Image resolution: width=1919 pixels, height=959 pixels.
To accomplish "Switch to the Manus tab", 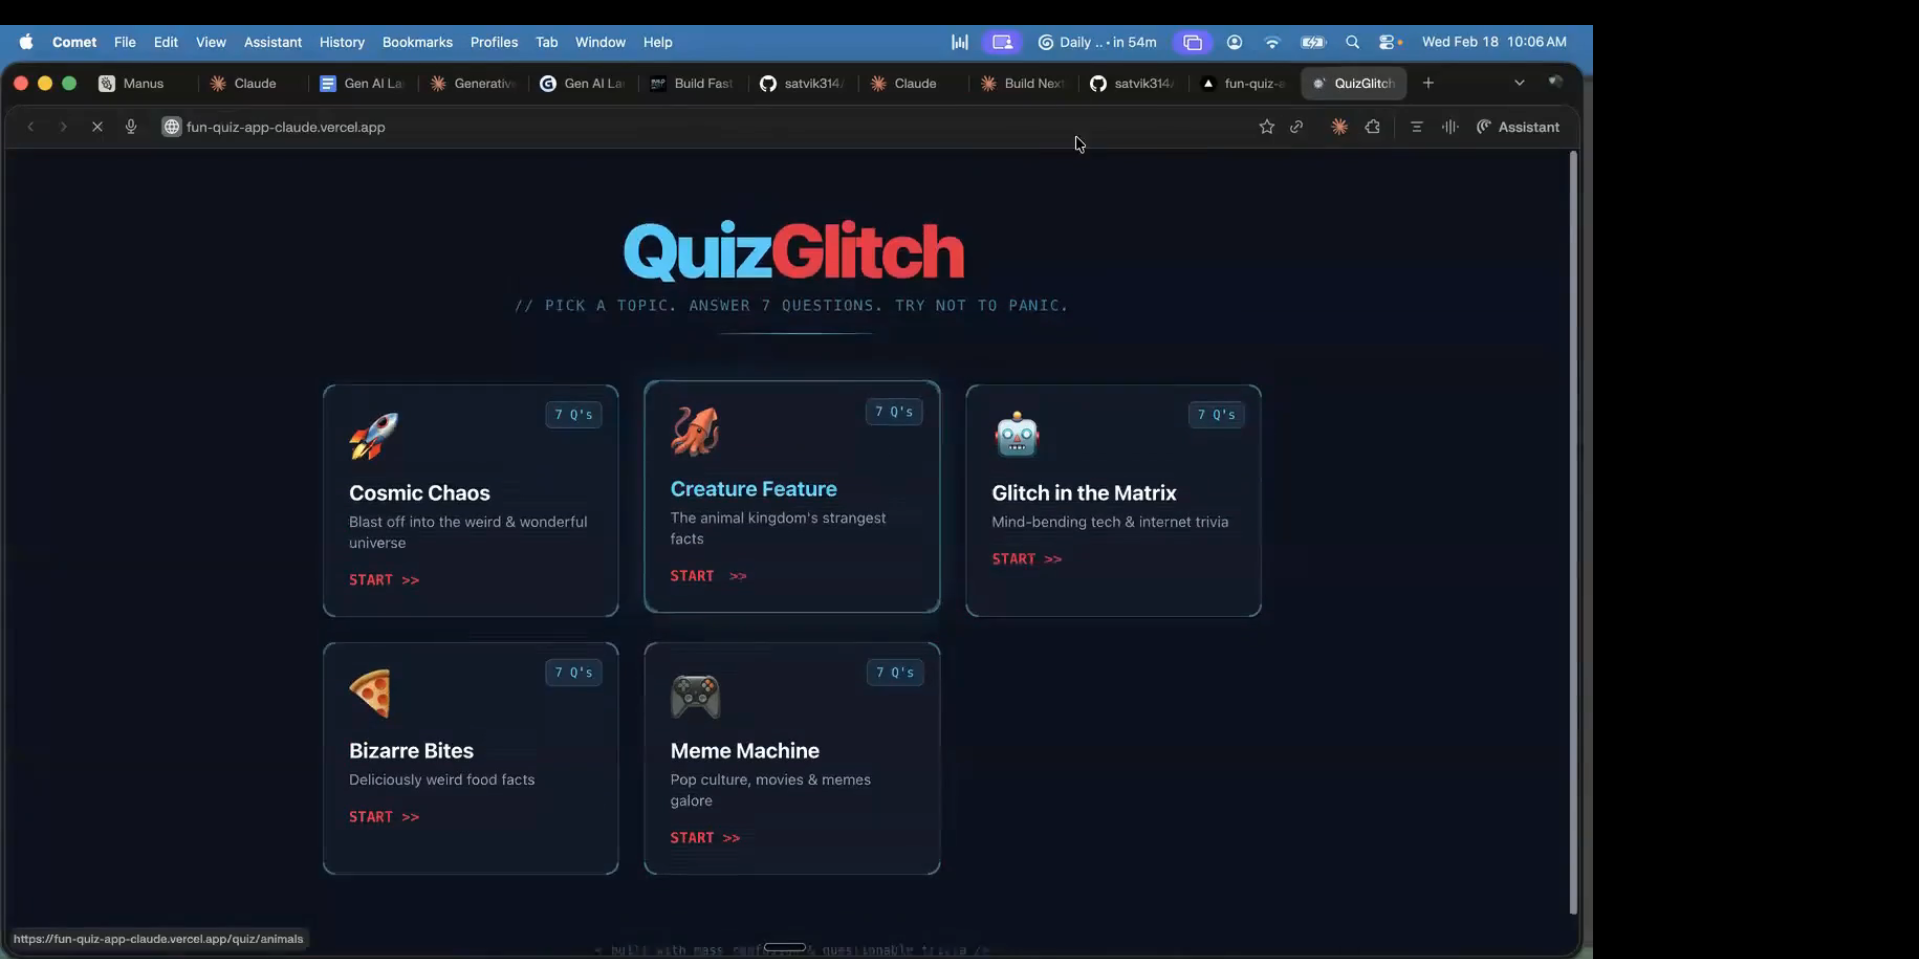I will pyautogui.click(x=132, y=83).
